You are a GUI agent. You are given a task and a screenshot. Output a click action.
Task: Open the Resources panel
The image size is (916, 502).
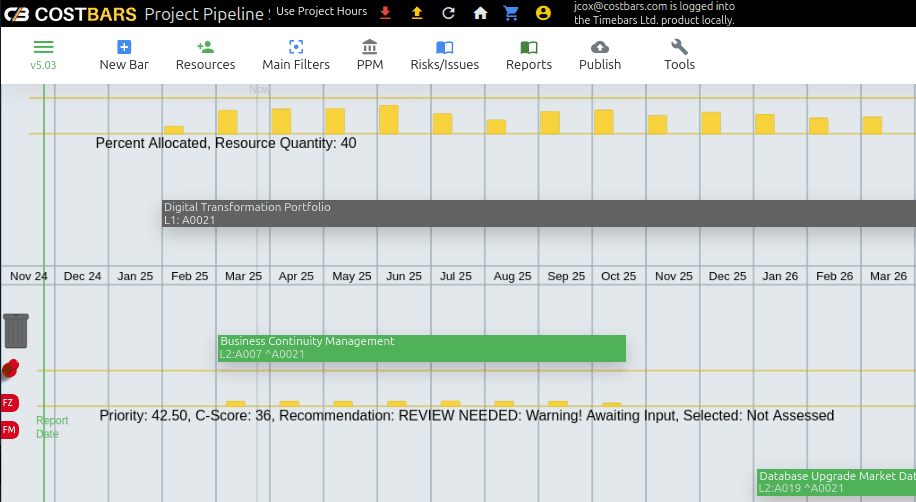coord(206,56)
